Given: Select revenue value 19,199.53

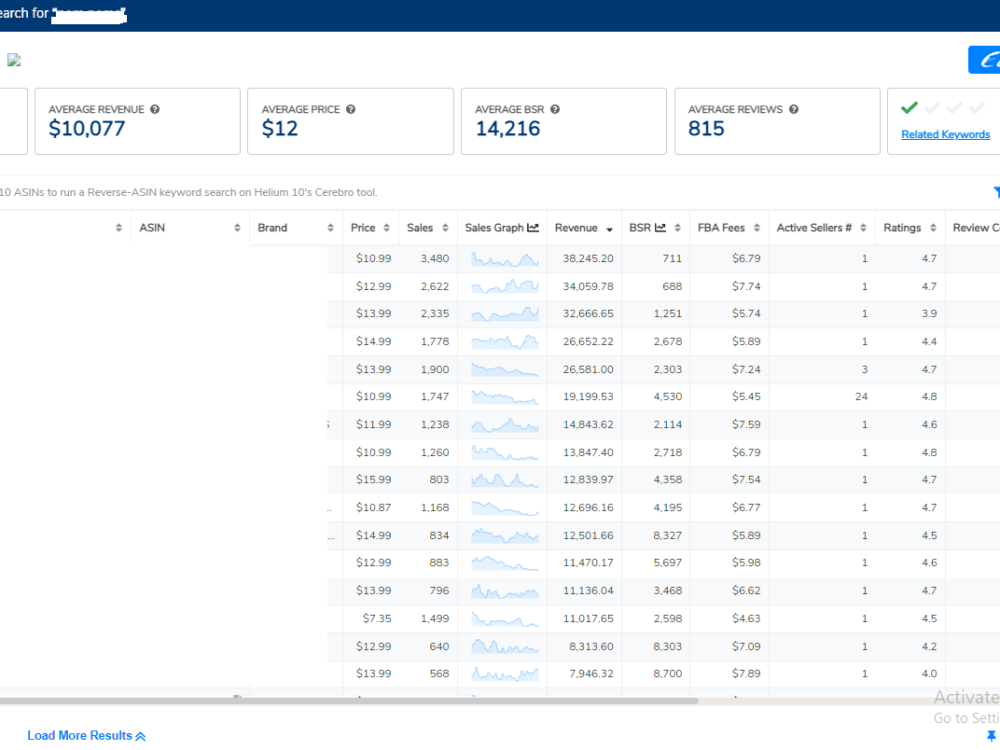Looking at the screenshot, I should 588,397.
